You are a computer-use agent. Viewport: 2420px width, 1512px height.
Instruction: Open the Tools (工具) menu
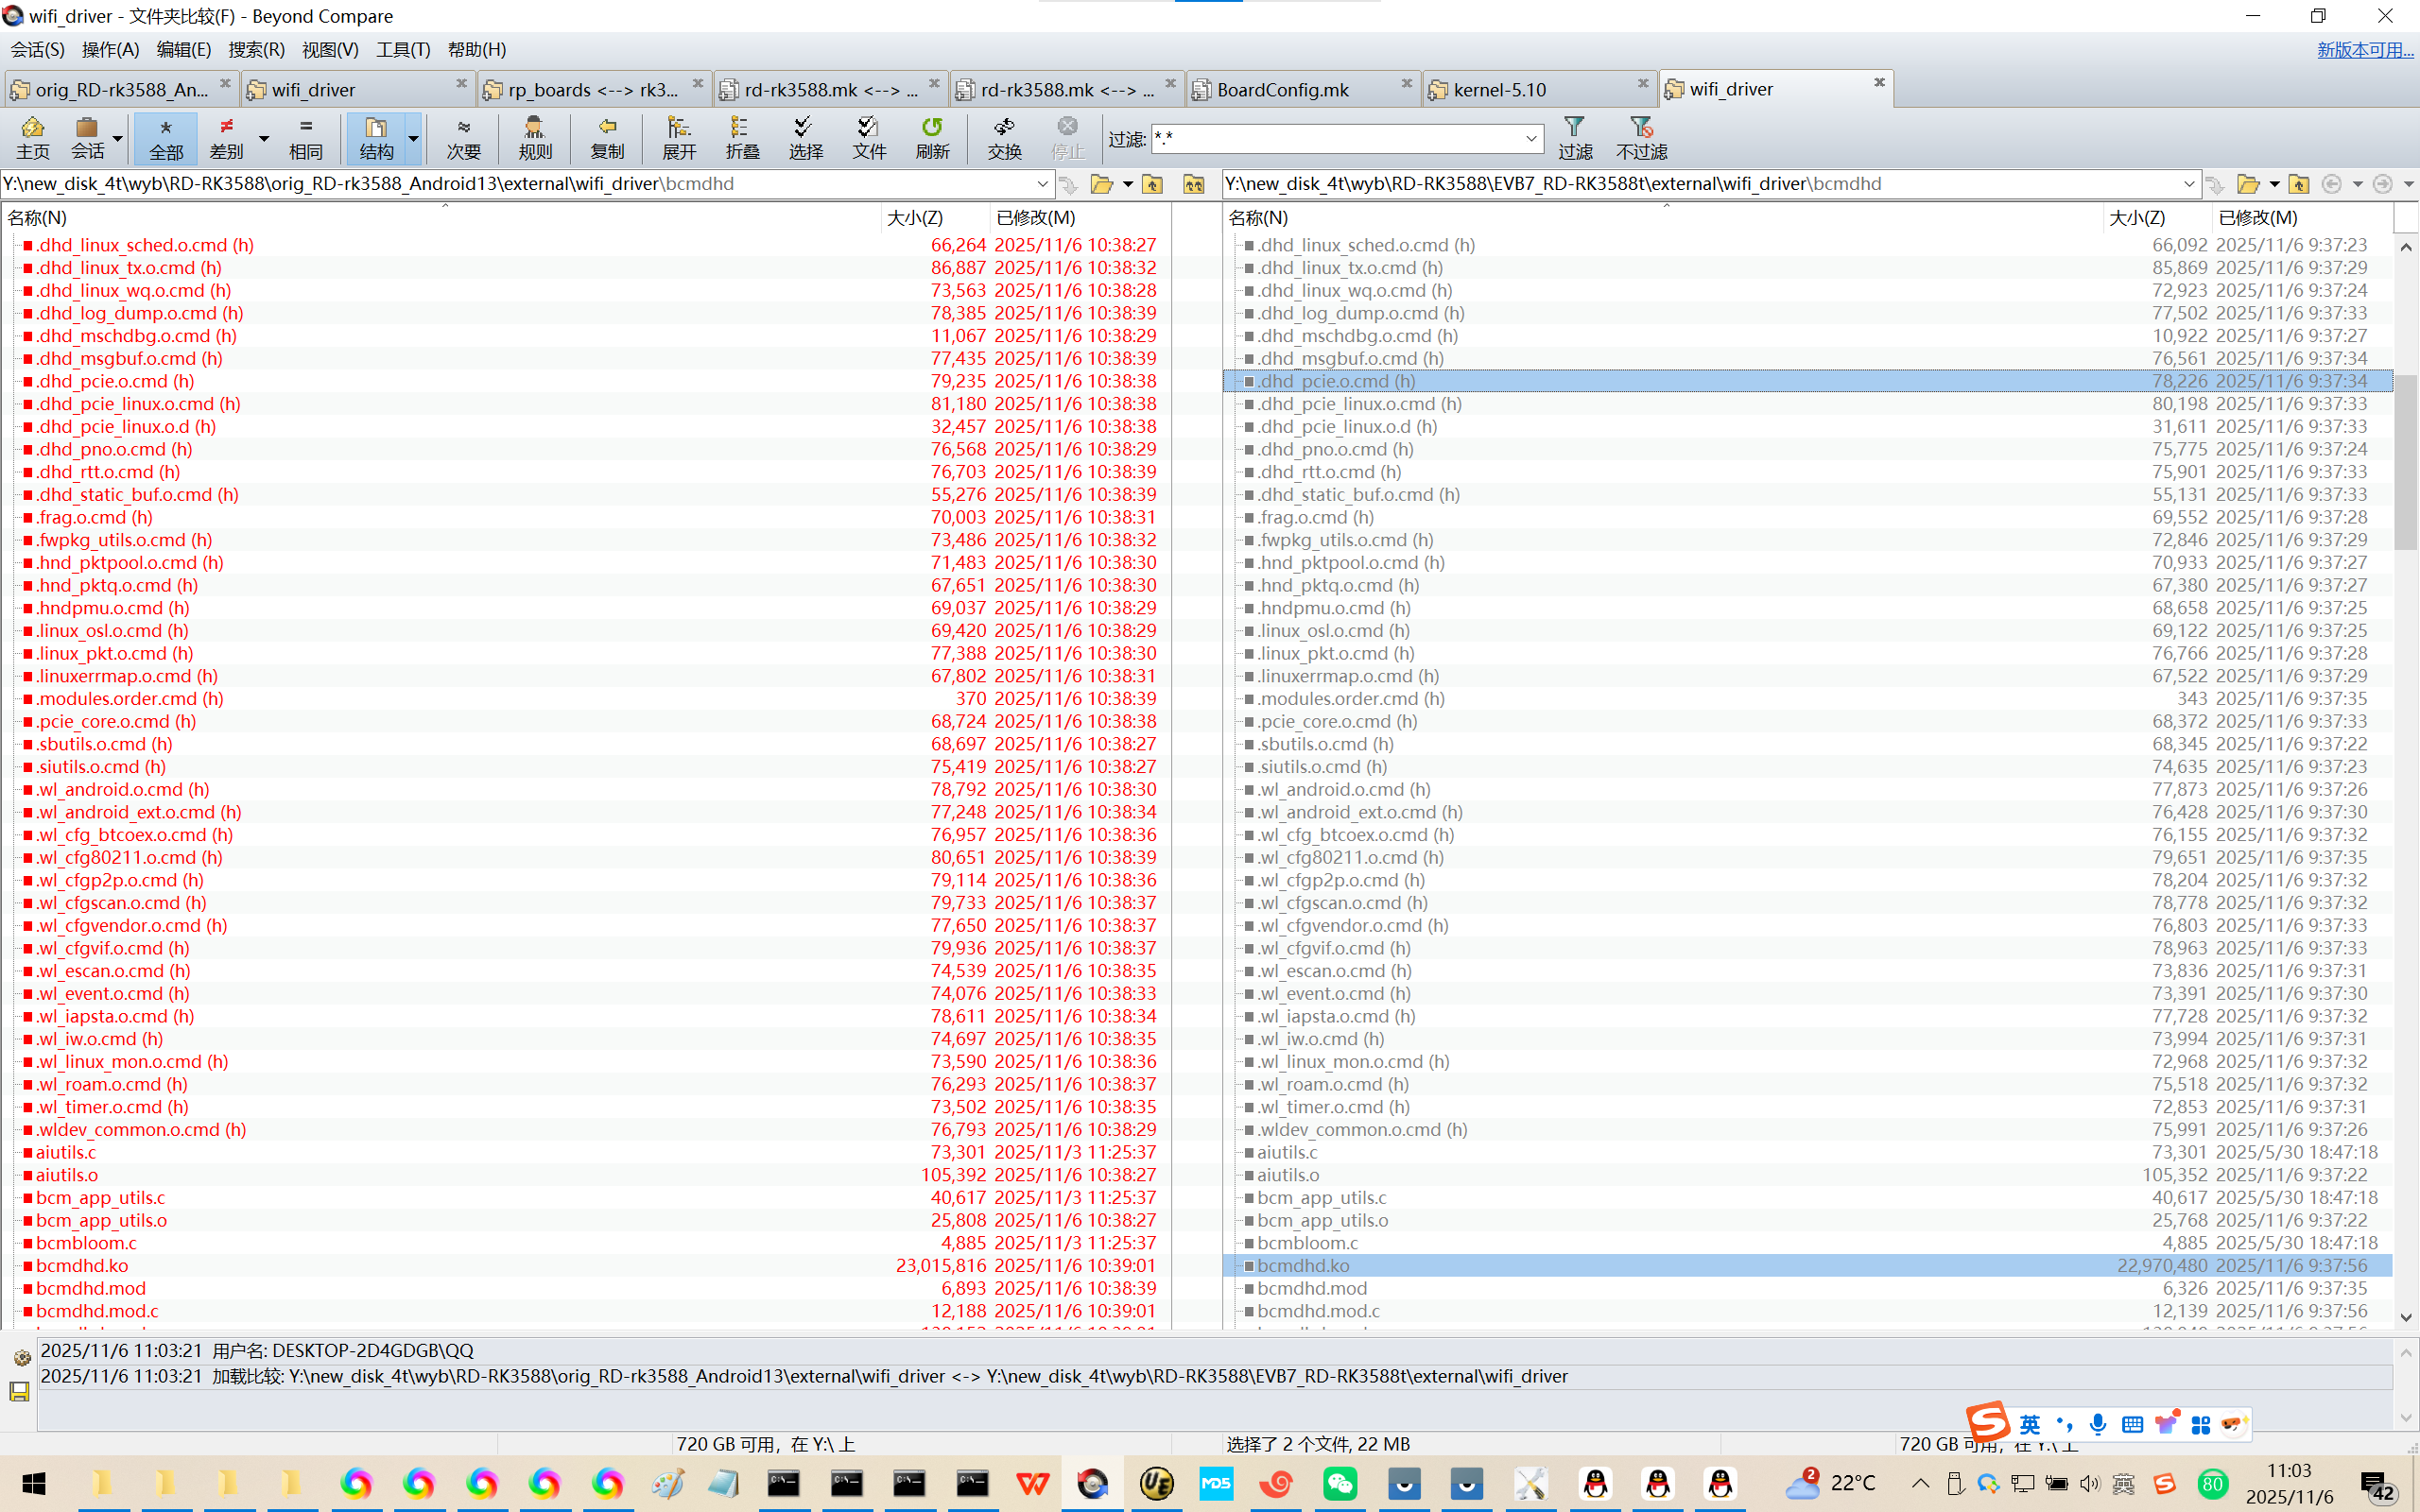(x=403, y=50)
